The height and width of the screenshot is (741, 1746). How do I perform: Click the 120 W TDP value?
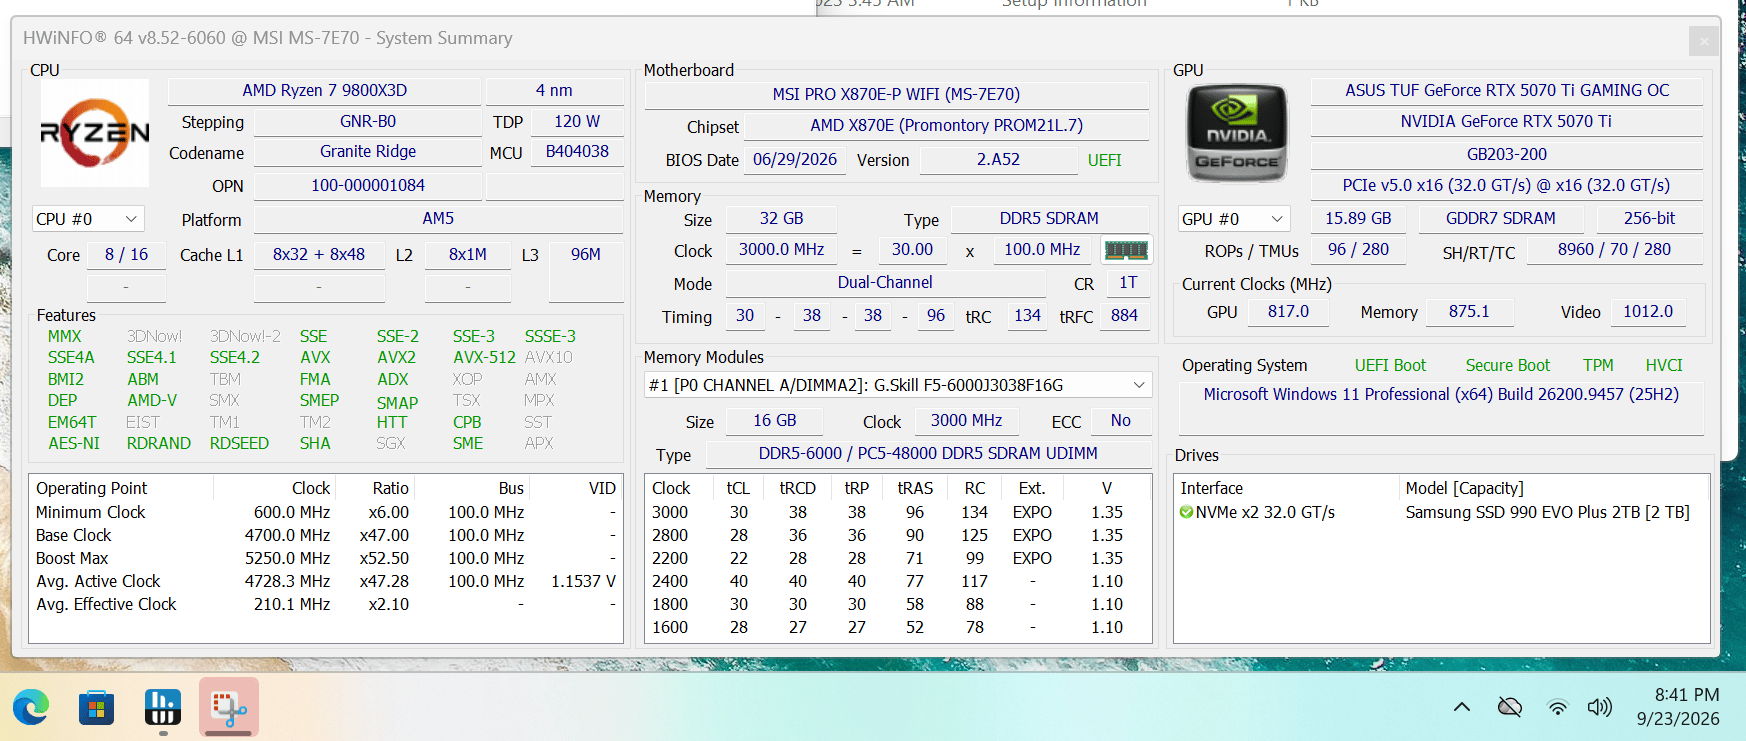pos(577,121)
